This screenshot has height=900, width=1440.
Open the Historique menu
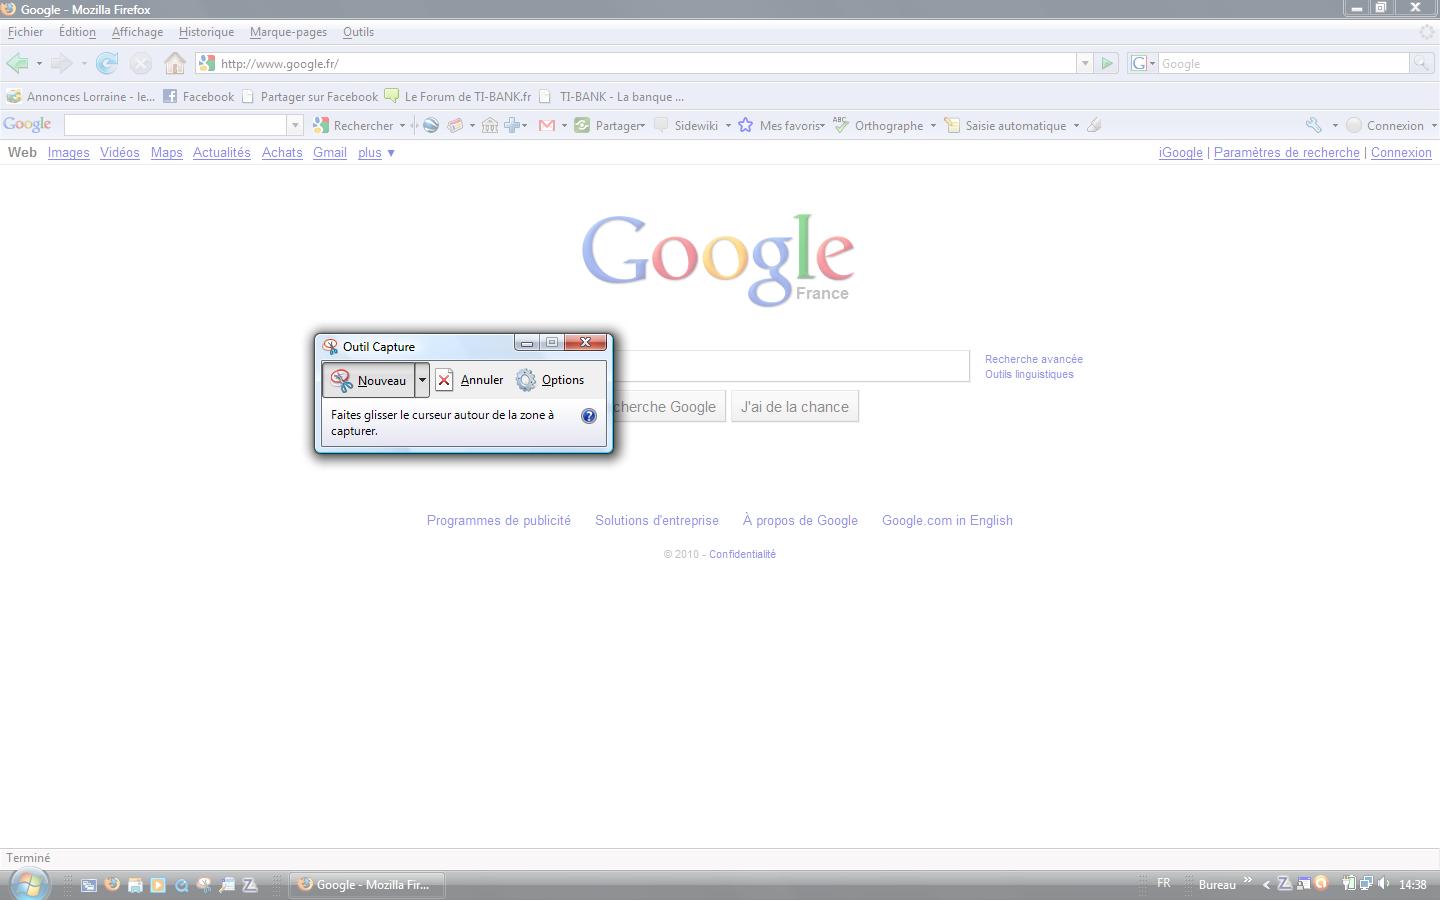pyautogui.click(x=206, y=32)
